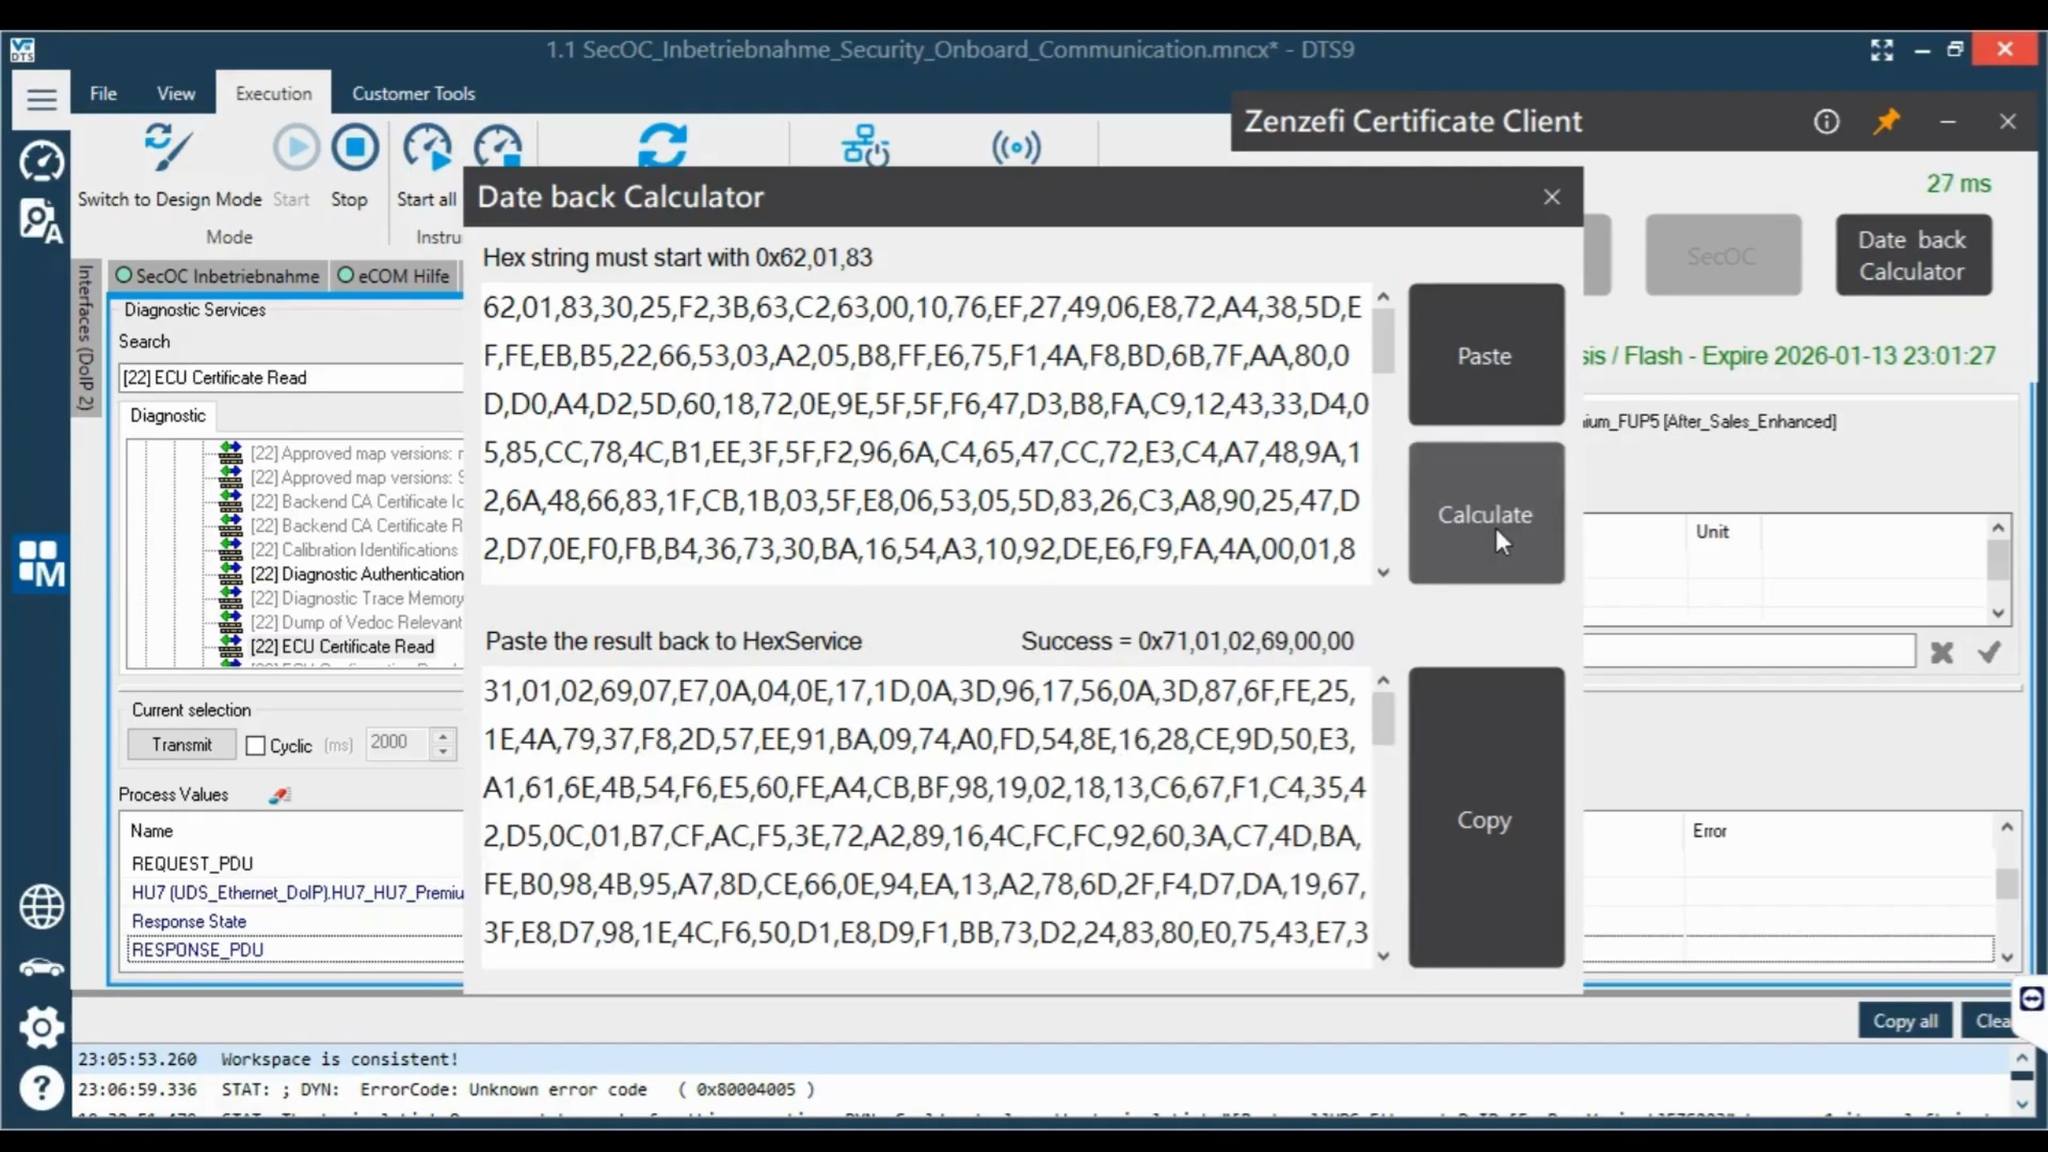Close the Date back Calculator dialog
Screen dimensions: 2048x1152
[1551, 197]
